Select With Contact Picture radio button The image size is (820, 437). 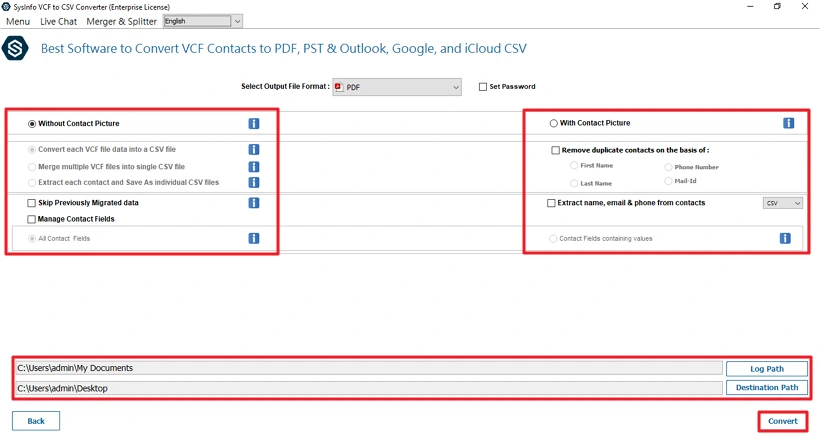pyautogui.click(x=553, y=123)
